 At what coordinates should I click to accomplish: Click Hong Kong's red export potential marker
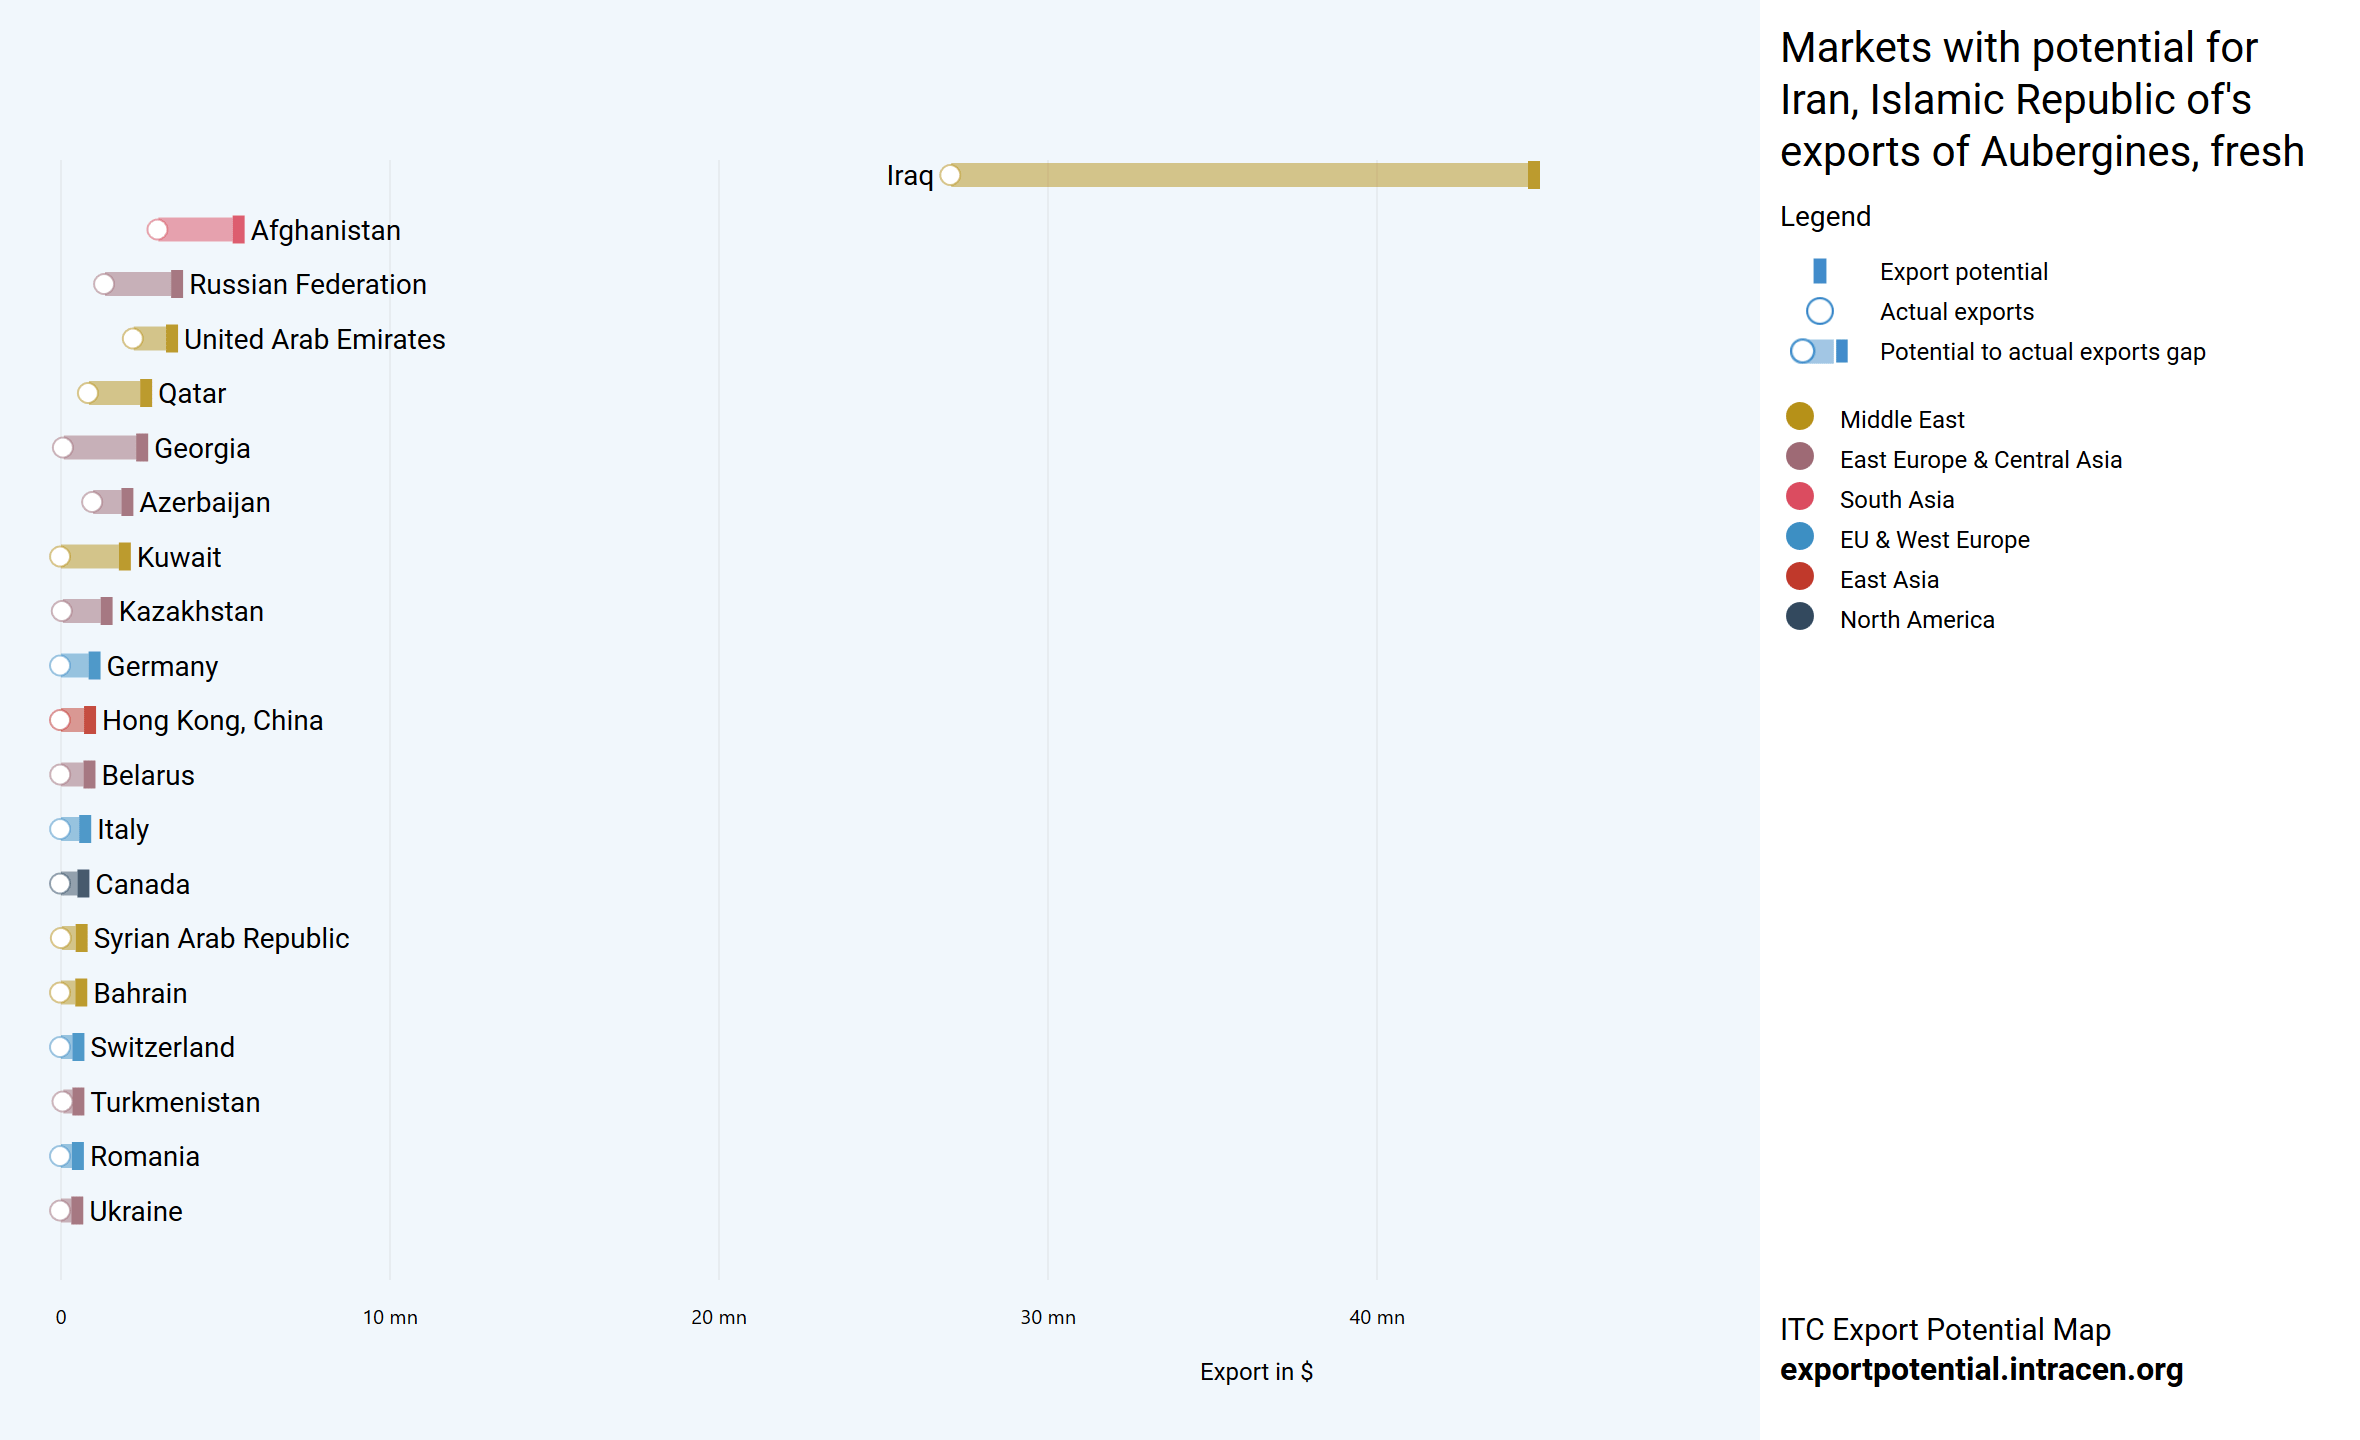(90, 720)
